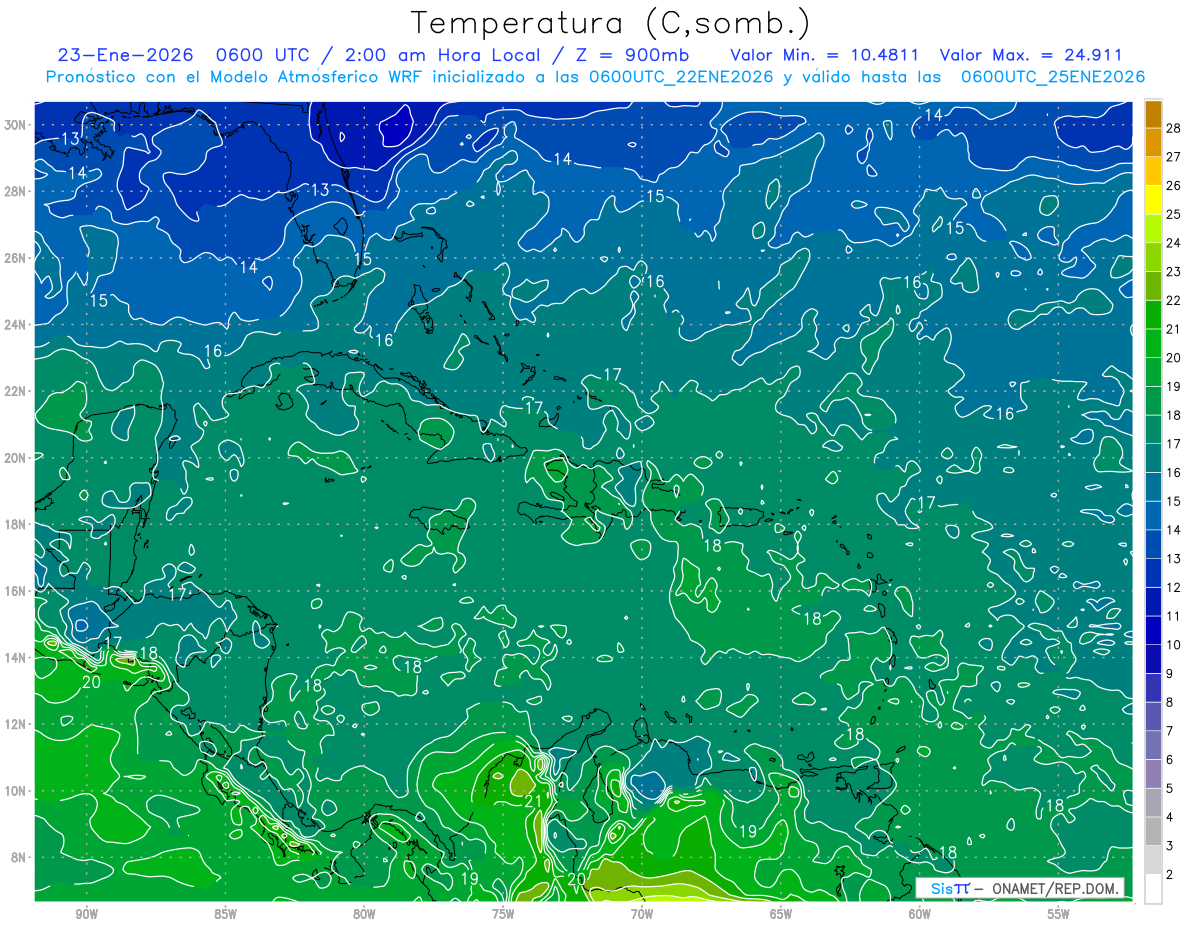Click the "26N" latitude axis label
This screenshot has height=927, width=1200.
tap(15, 258)
